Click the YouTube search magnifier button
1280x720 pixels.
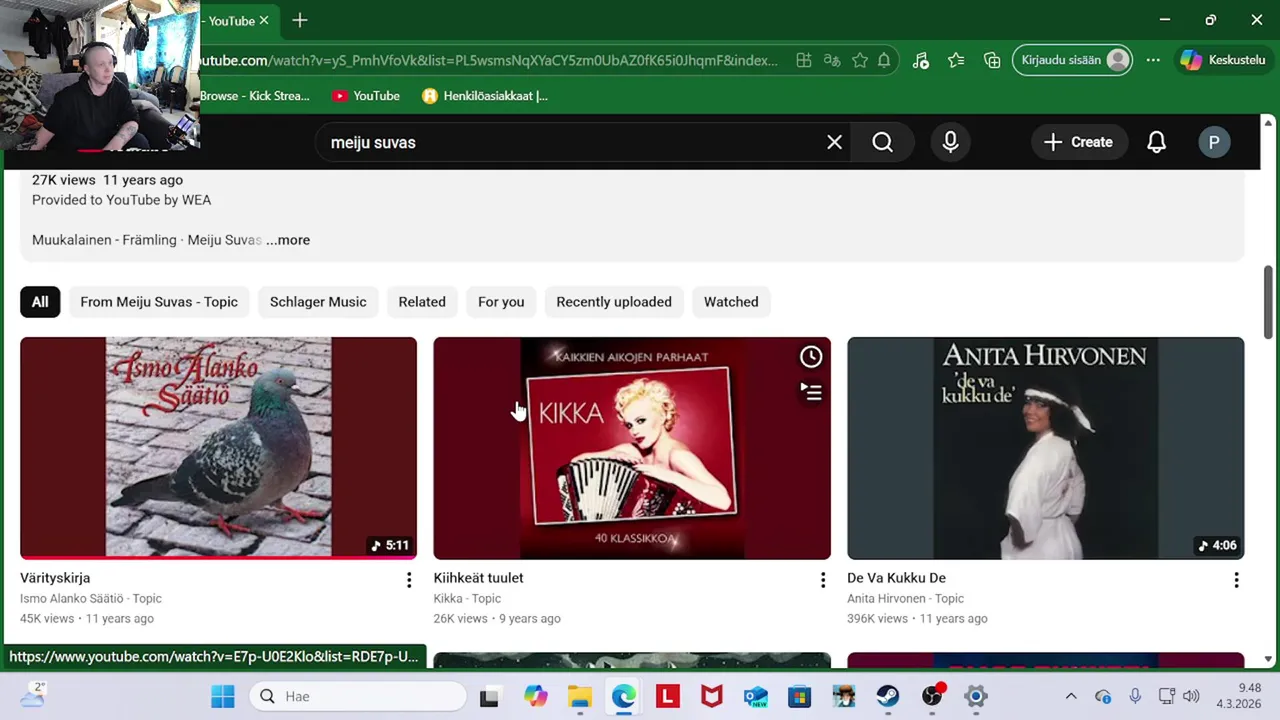tap(882, 142)
